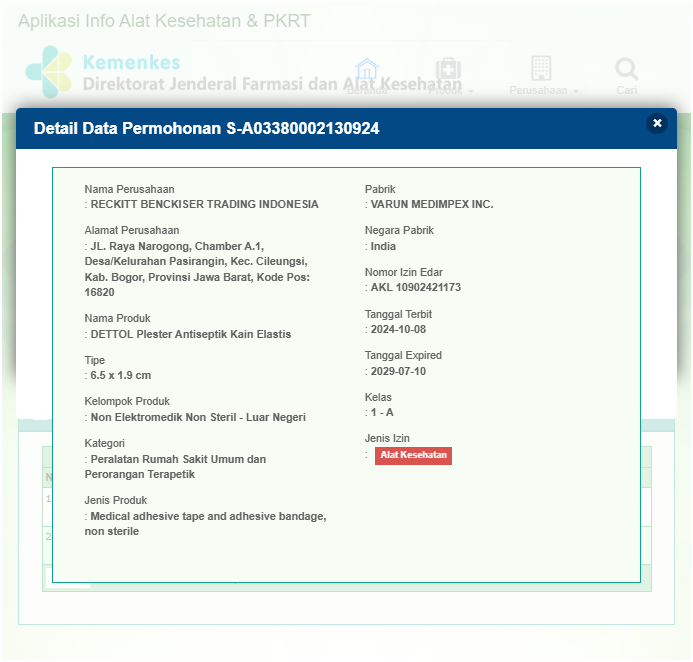Click the issue date 2024-10-08

point(398,330)
